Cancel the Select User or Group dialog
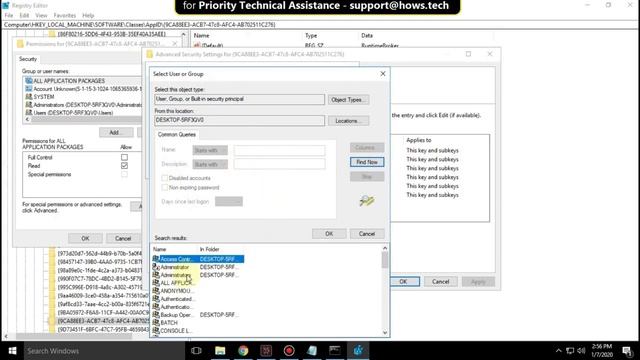640x360 pixels. point(367,233)
